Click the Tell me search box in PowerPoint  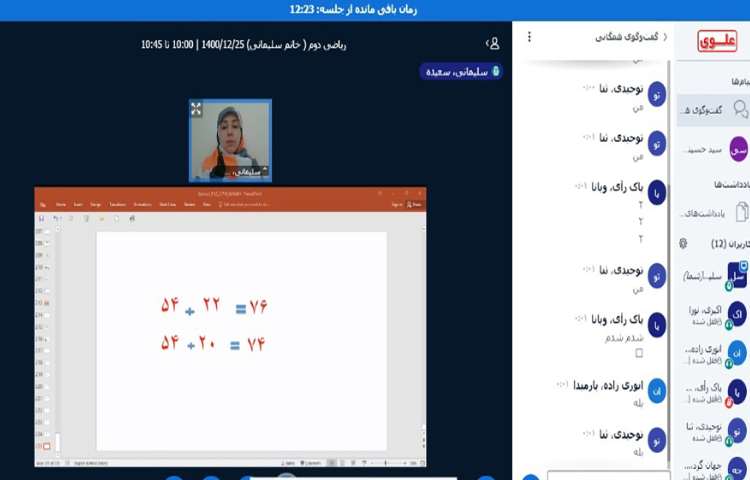coord(244,205)
